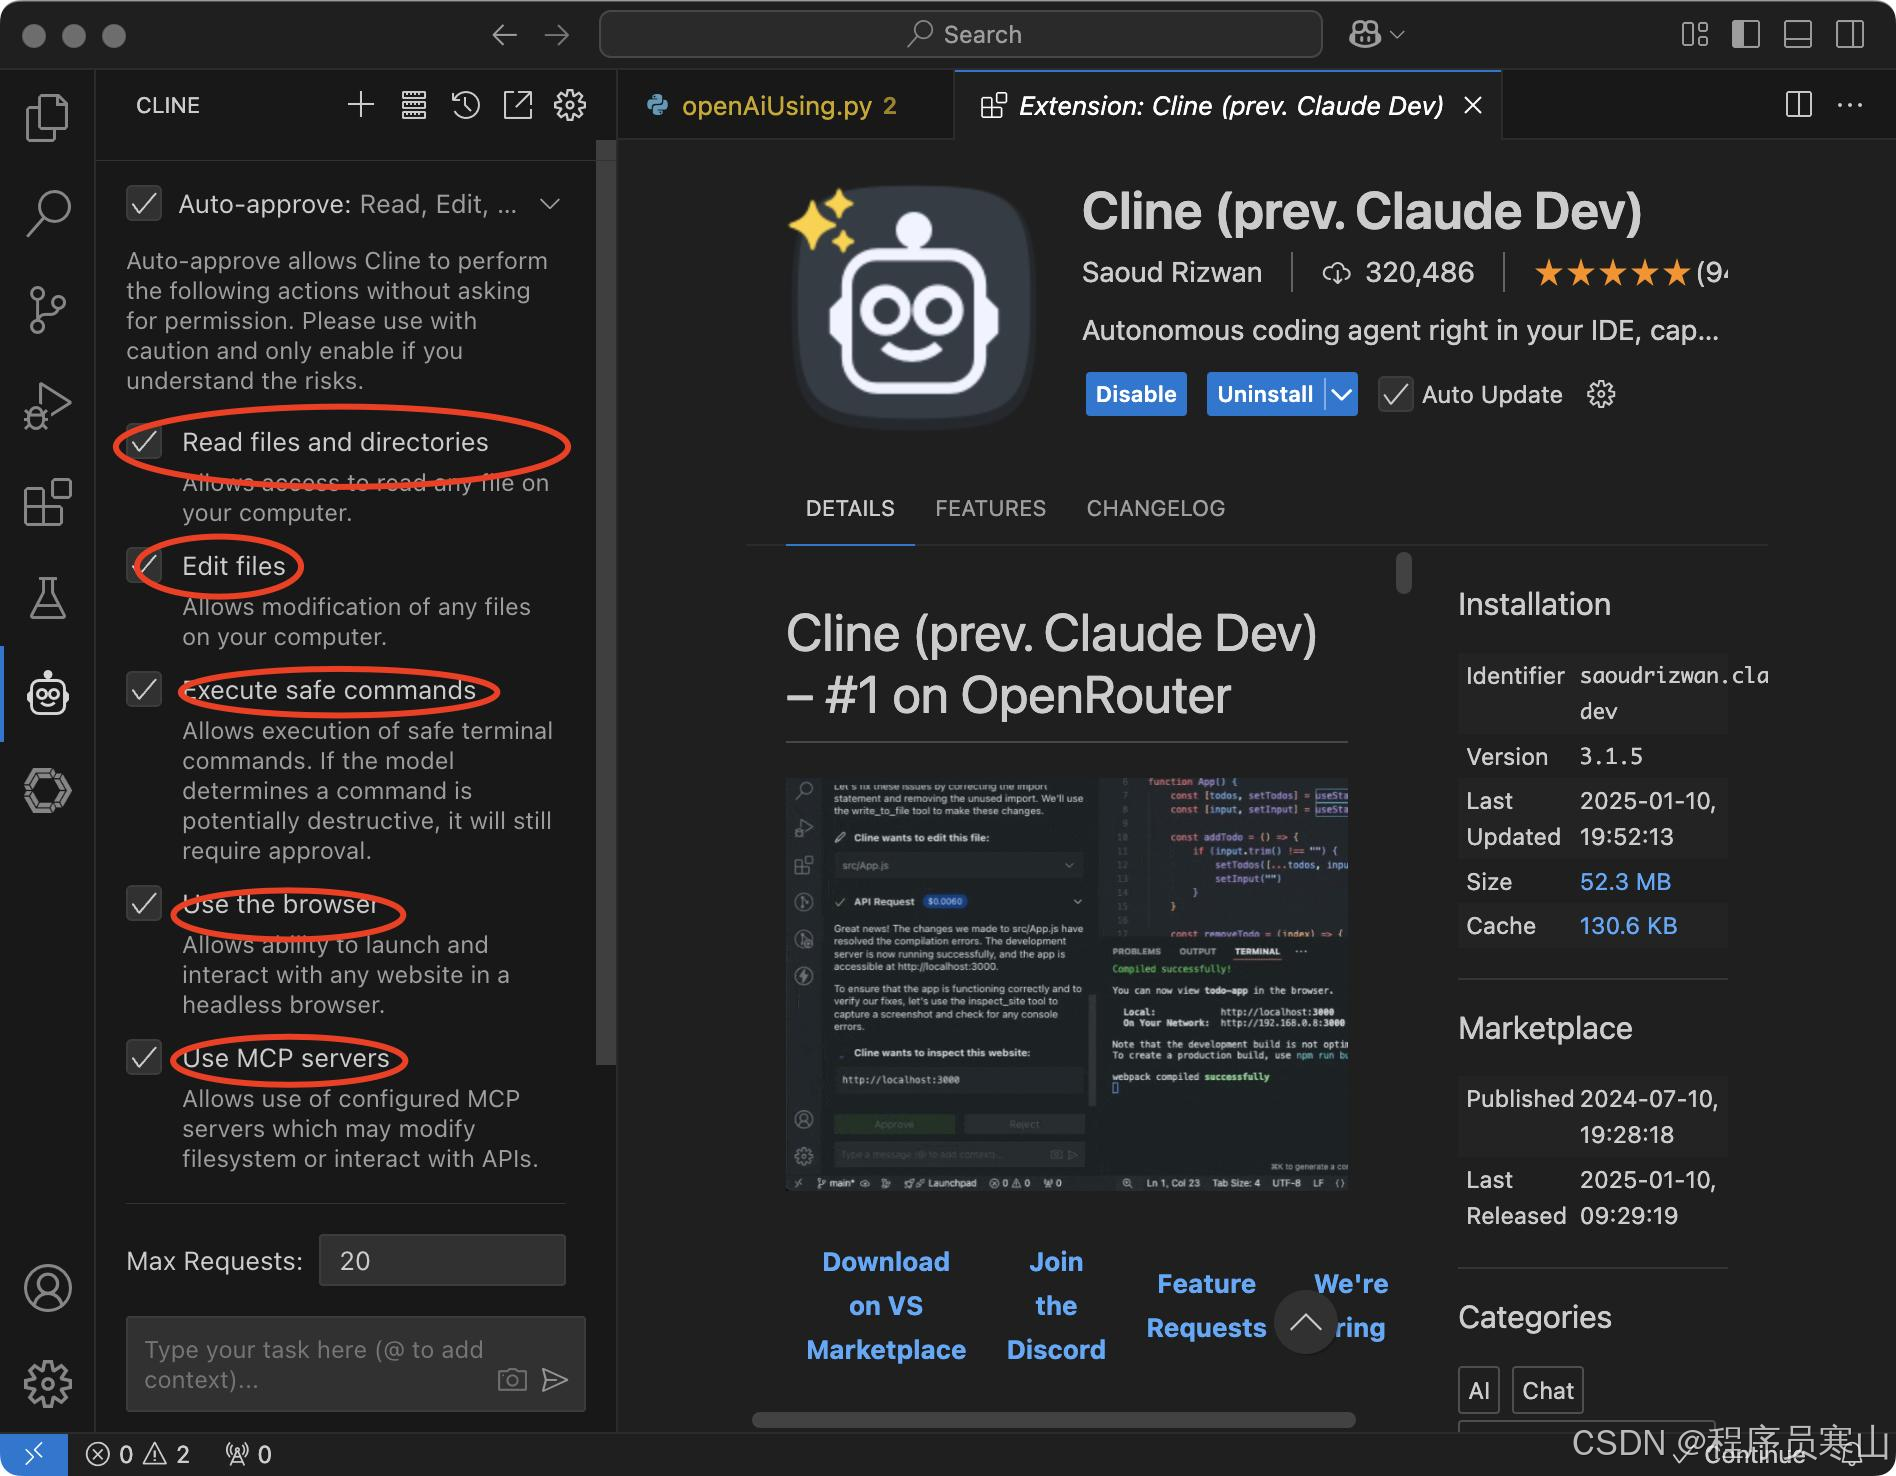Collapse the Auto-approve section chevron
Image resolution: width=1896 pixels, height=1476 pixels.
[x=549, y=204]
